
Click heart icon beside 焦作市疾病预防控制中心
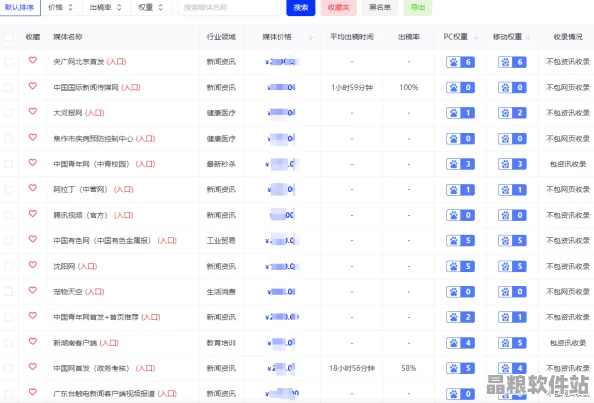(x=33, y=137)
